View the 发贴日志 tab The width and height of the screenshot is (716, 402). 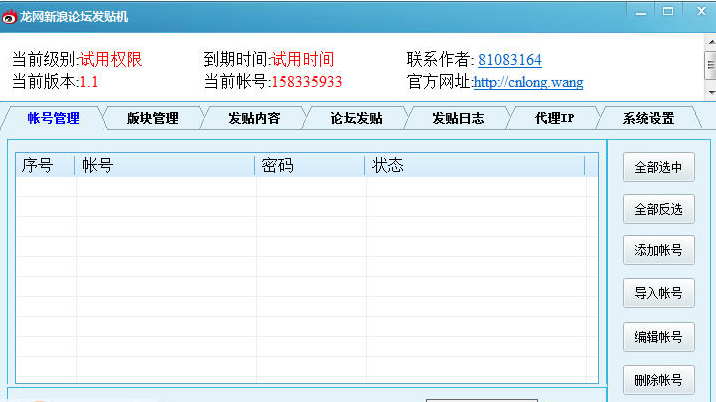coord(458,118)
